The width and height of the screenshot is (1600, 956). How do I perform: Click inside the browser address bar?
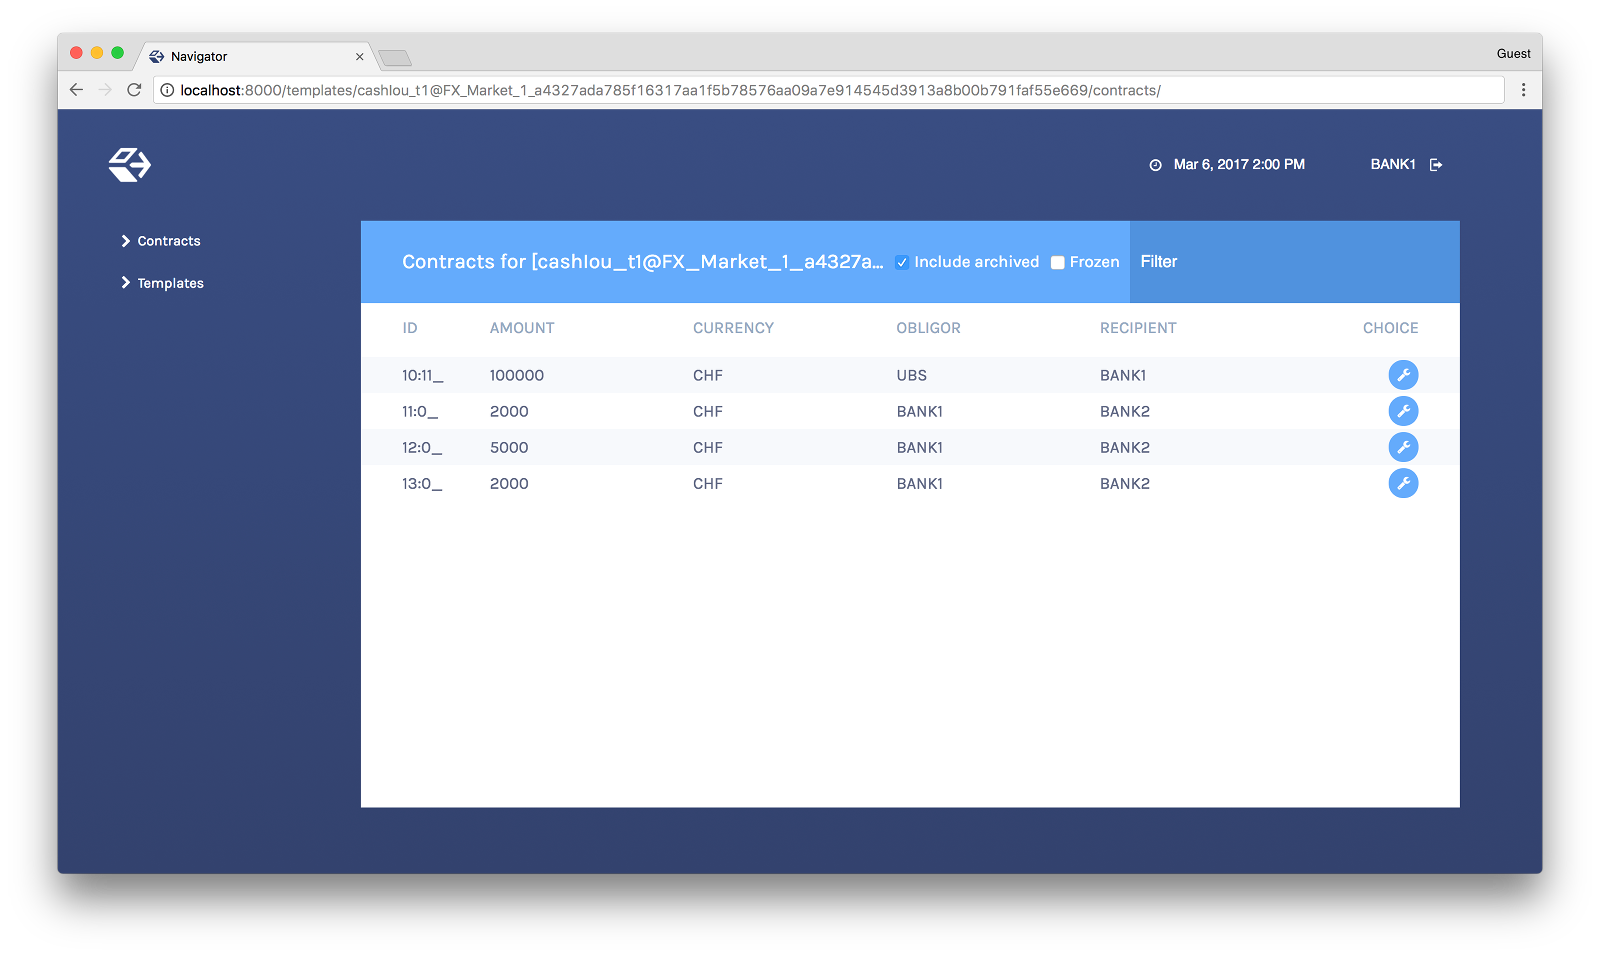700,89
